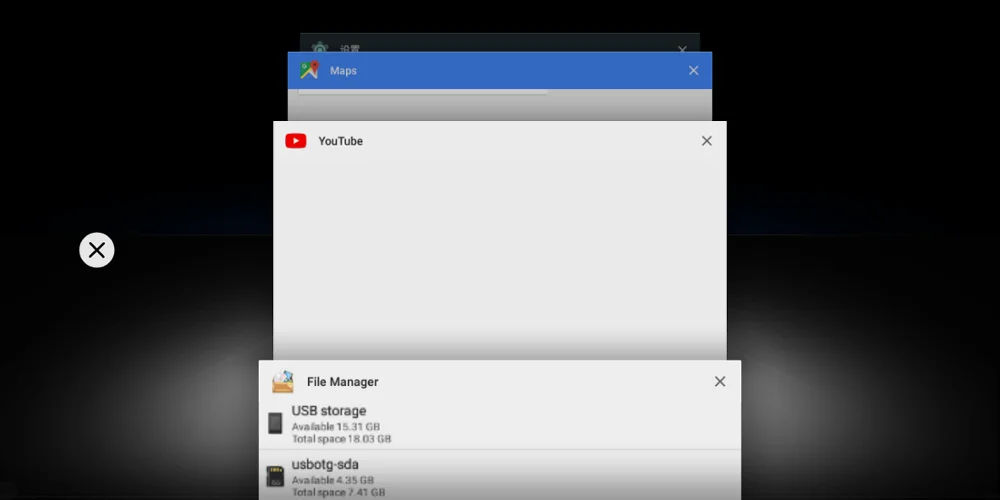The image size is (1000, 500).
Task: Open the Maps app icon in recents
Action: (x=309, y=70)
